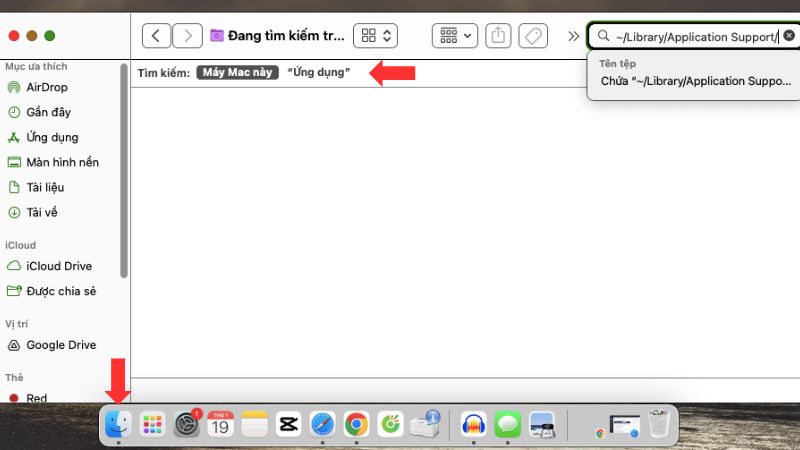The image size is (800, 450).
Task: Click the magnifier icon in search field
Action: [603, 36]
